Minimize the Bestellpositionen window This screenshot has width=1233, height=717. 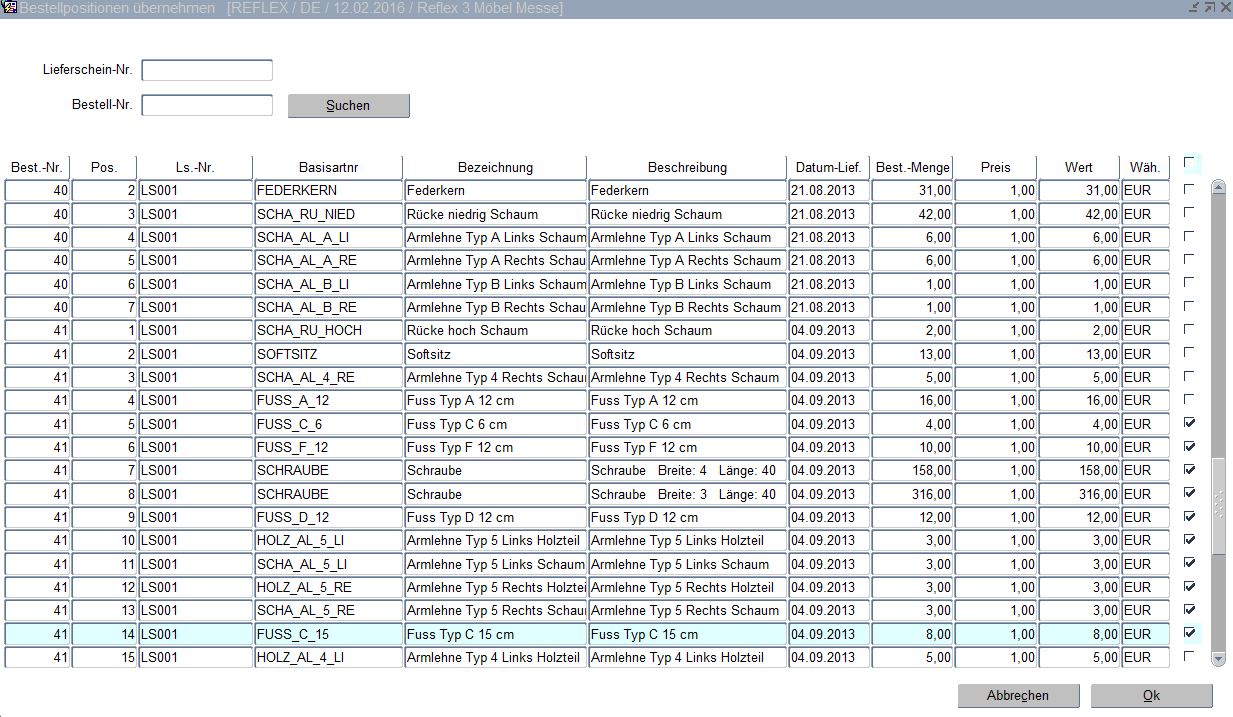tap(1193, 8)
